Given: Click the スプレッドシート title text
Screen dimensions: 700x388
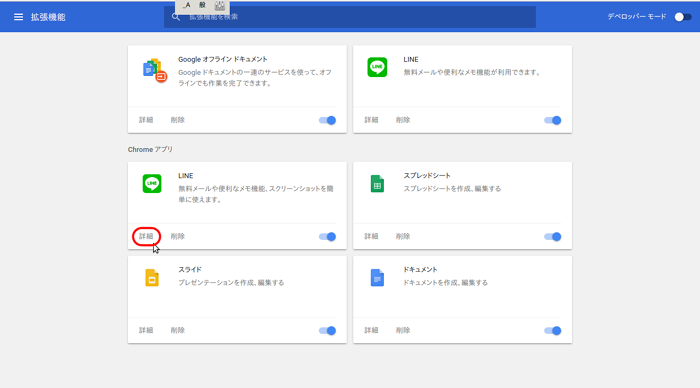Looking at the screenshot, I should (x=427, y=175).
